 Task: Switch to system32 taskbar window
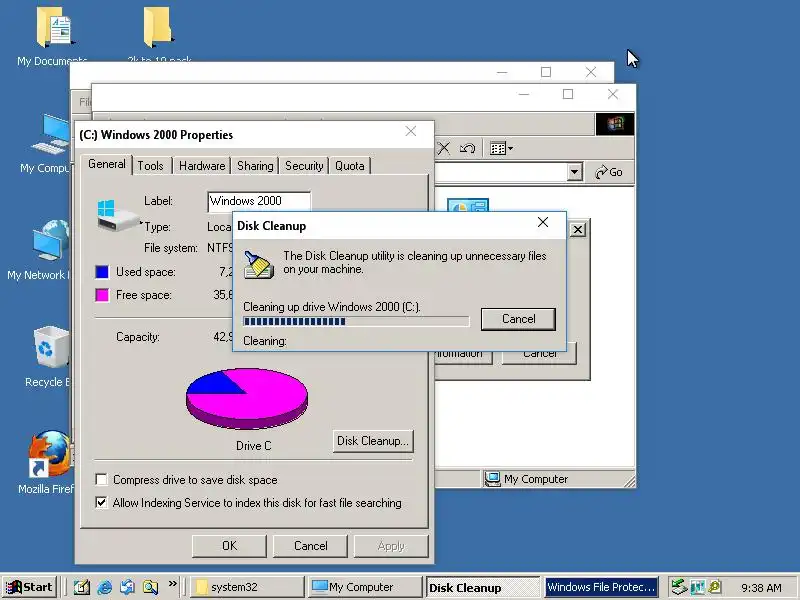(247, 587)
